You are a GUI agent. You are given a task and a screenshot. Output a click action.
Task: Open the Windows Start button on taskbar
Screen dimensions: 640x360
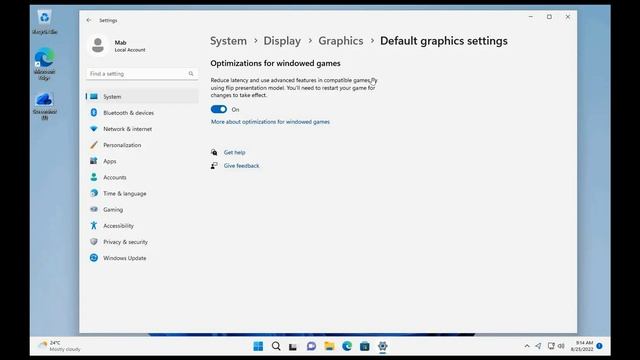(x=258, y=346)
